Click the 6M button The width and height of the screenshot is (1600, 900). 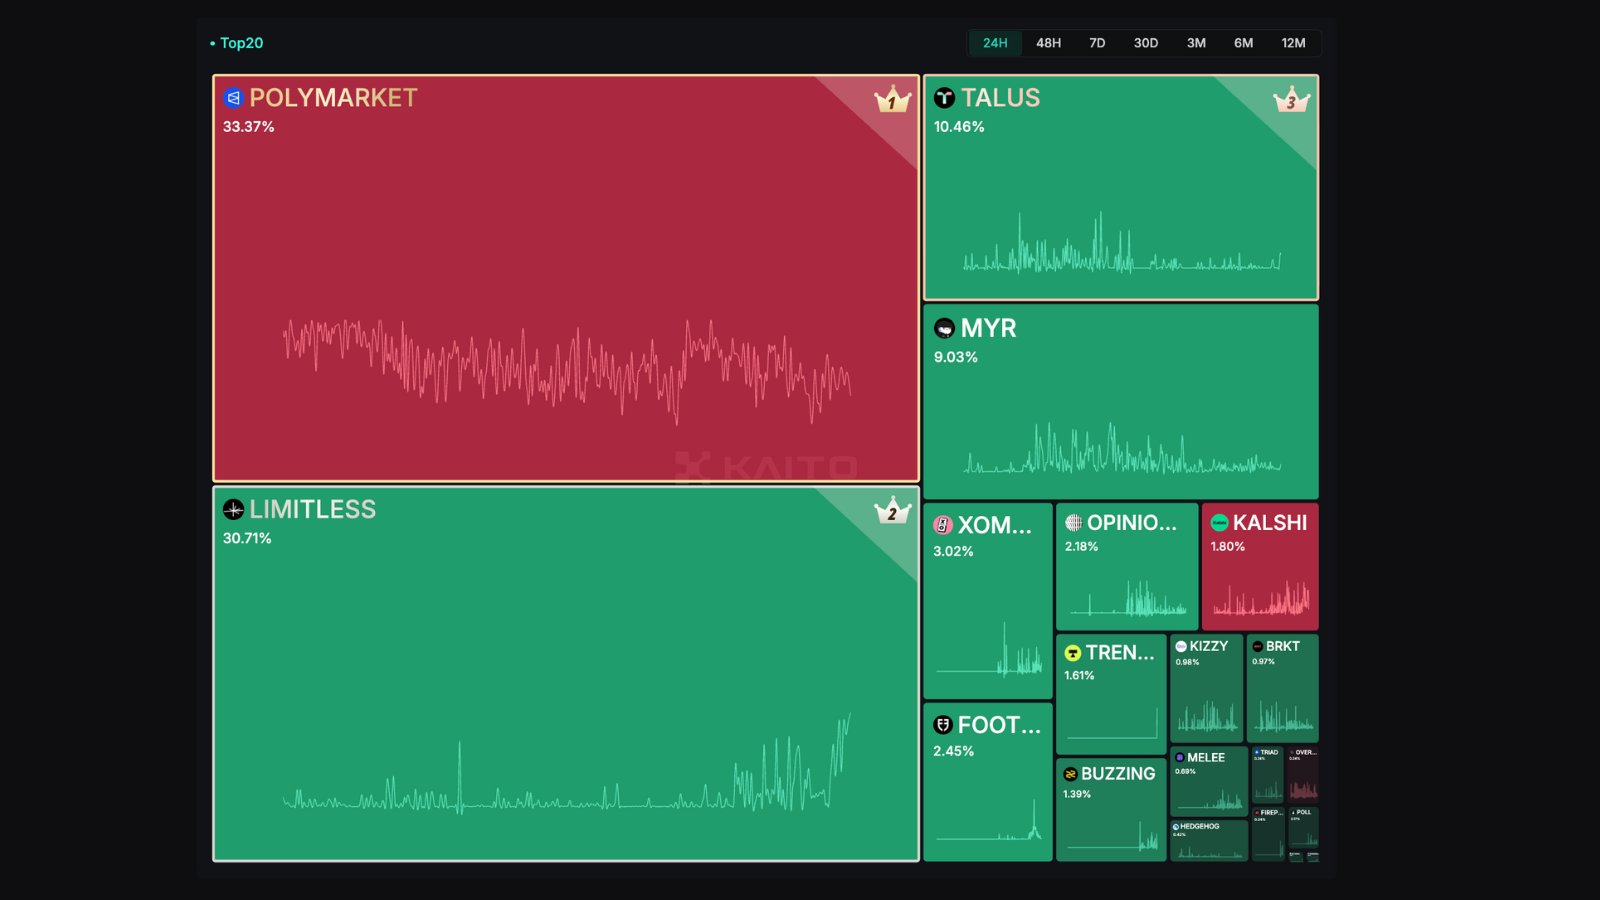1244,43
